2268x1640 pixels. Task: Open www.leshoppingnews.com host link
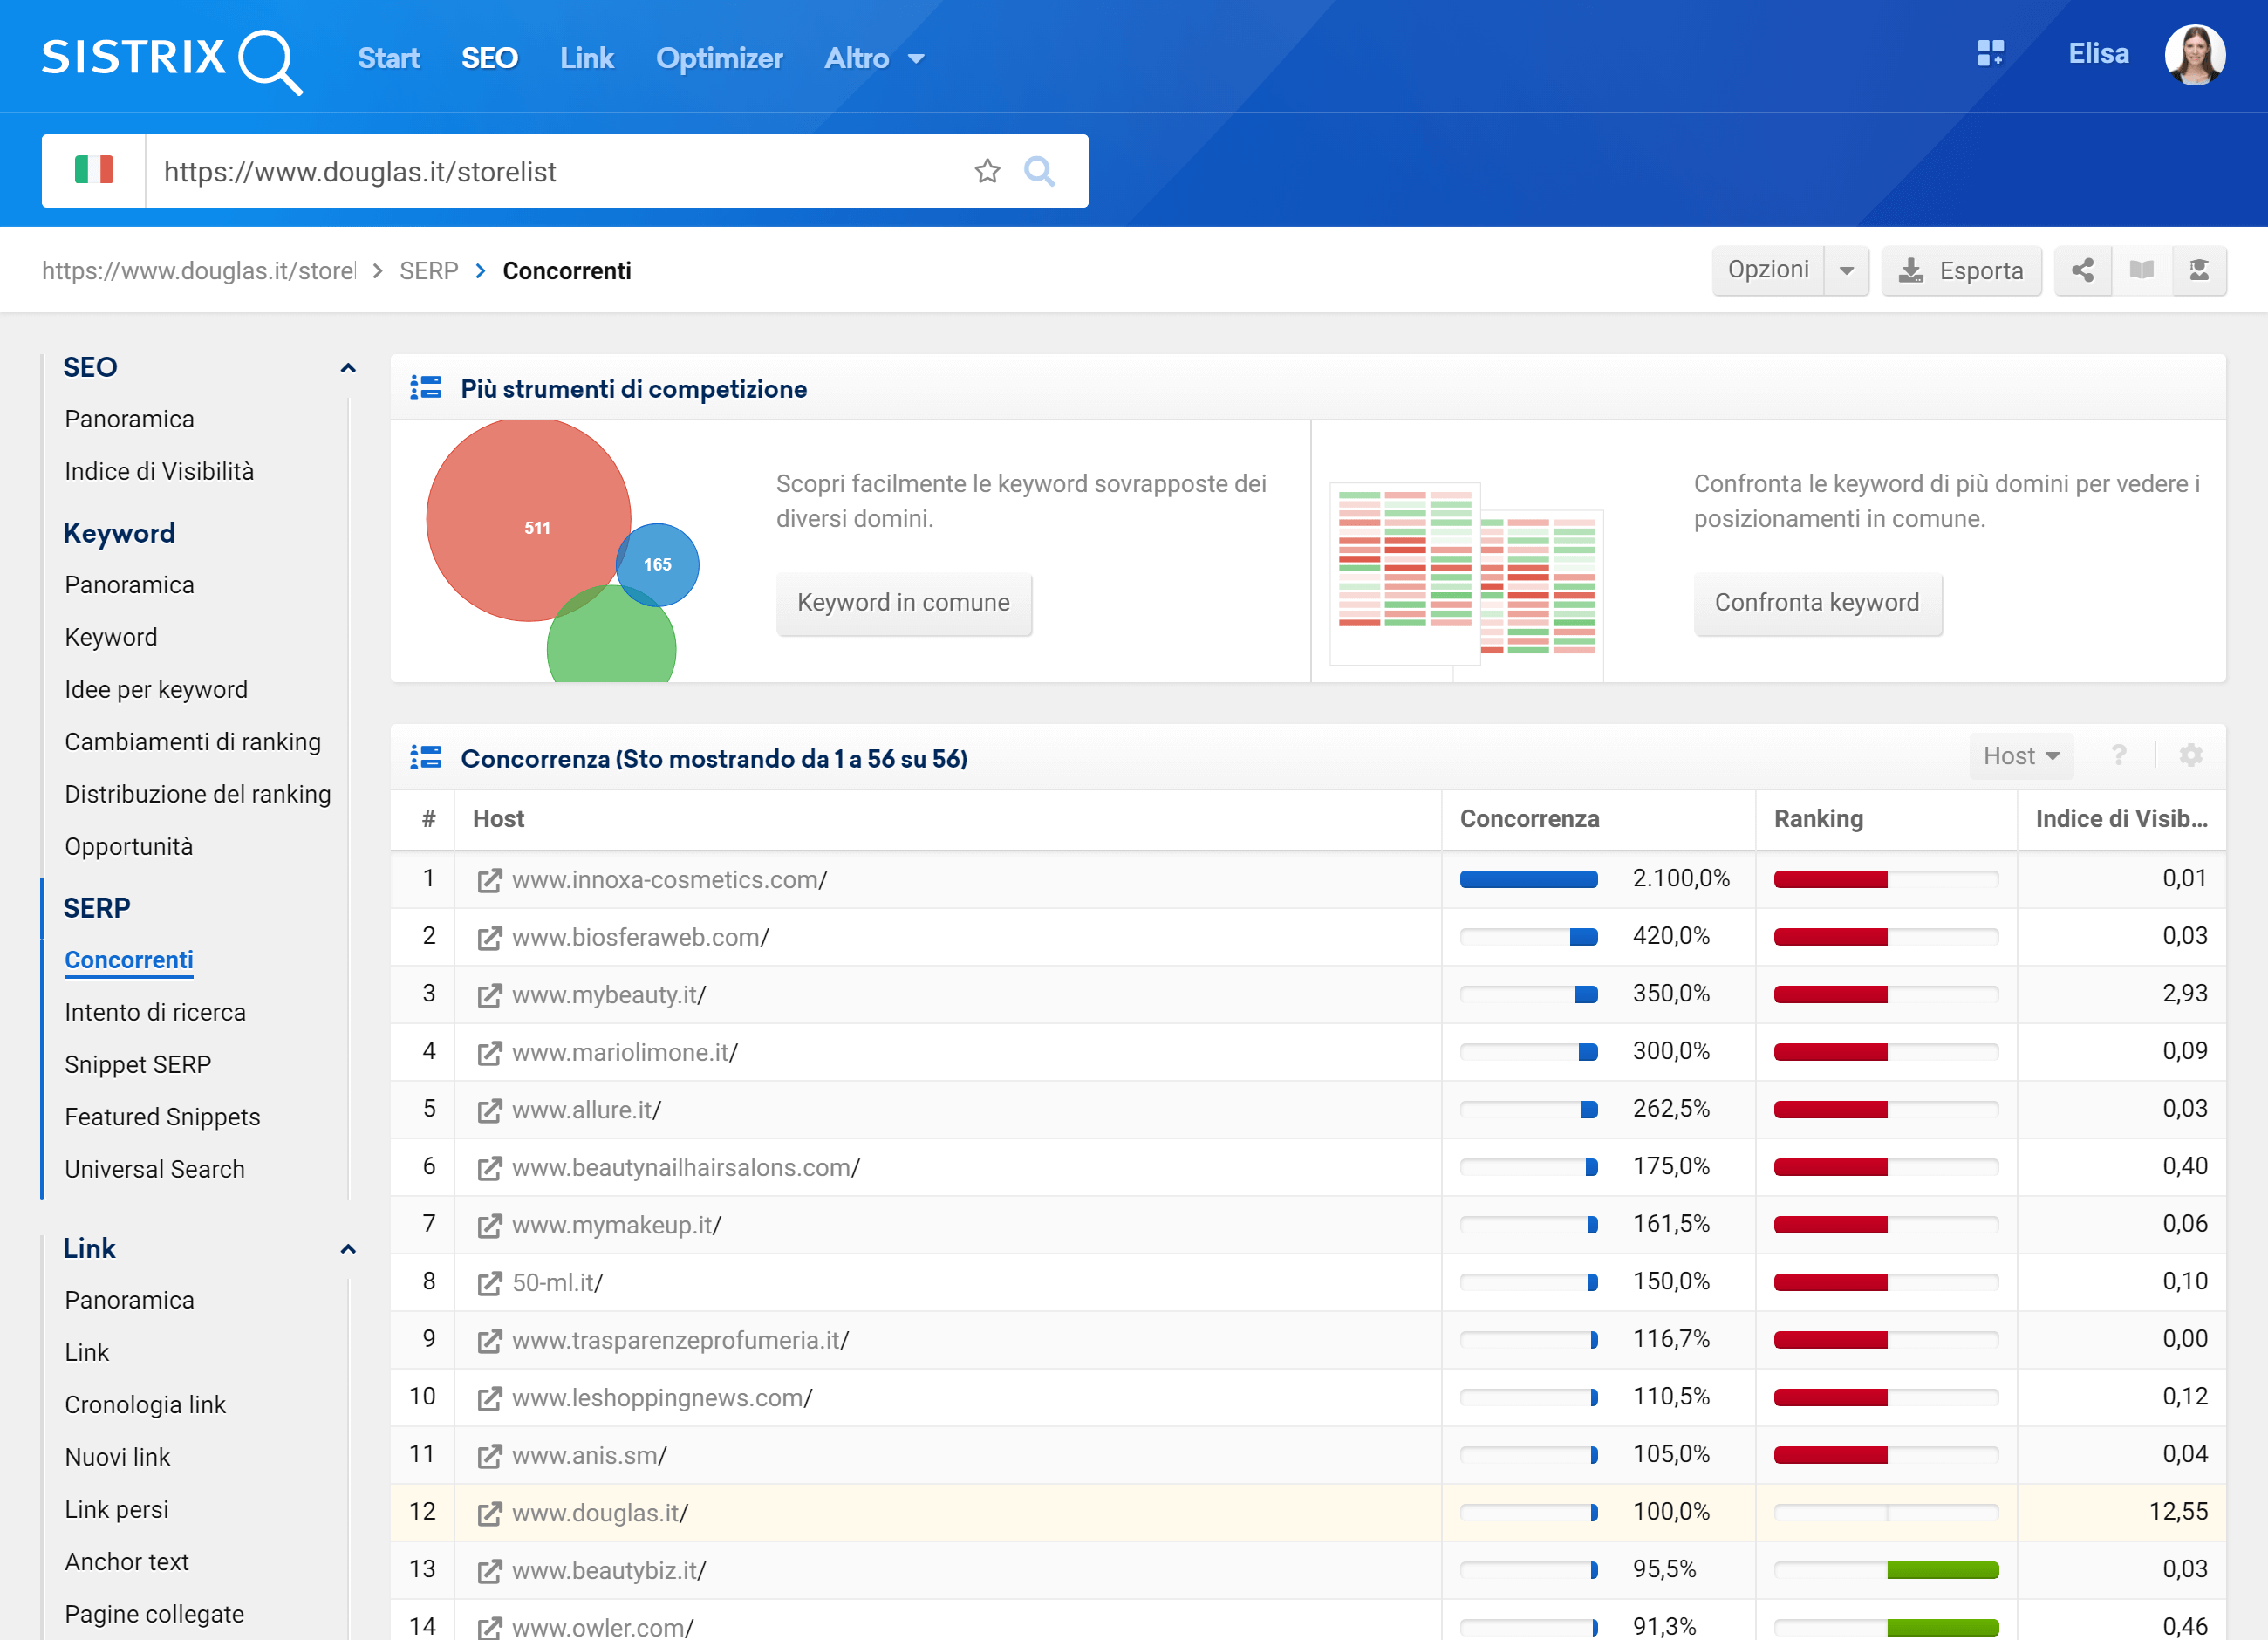[x=662, y=1398]
